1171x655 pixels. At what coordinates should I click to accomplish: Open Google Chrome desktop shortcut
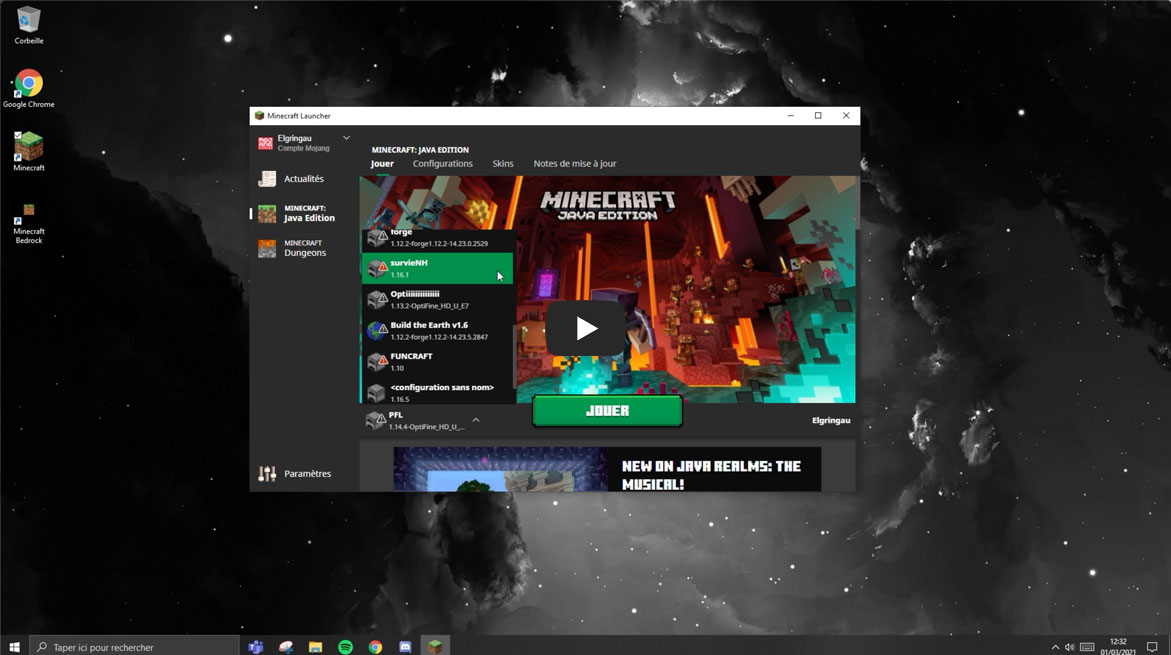click(28, 88)
